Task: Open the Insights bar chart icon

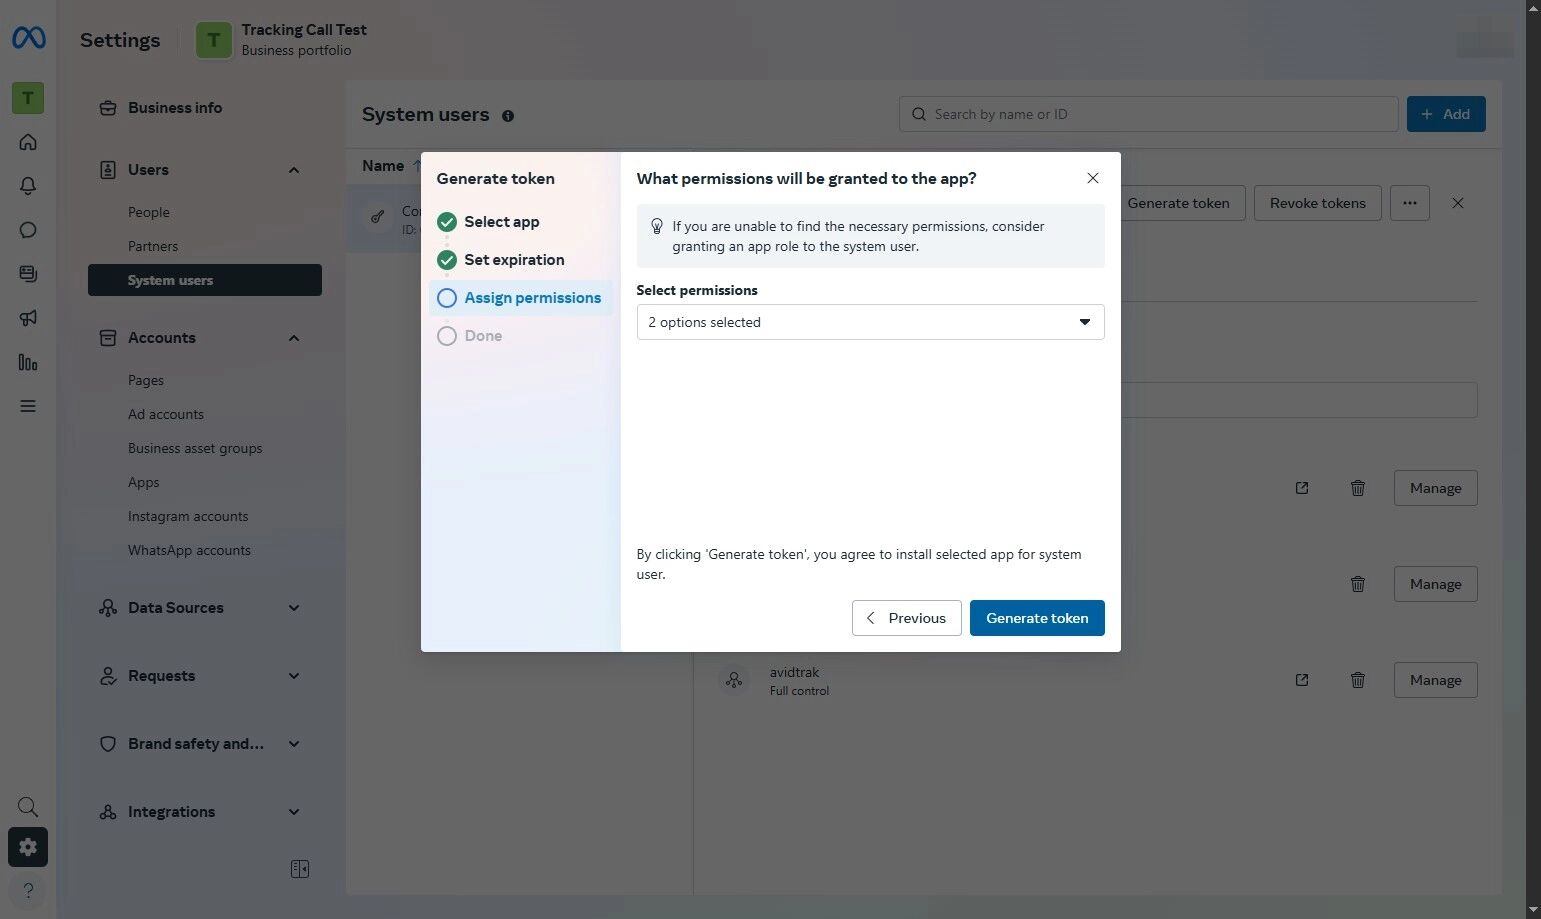Action: (28, 362)
